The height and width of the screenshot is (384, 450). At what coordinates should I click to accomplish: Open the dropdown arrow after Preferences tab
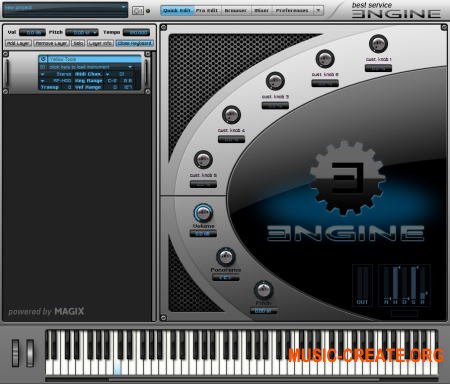318,10
